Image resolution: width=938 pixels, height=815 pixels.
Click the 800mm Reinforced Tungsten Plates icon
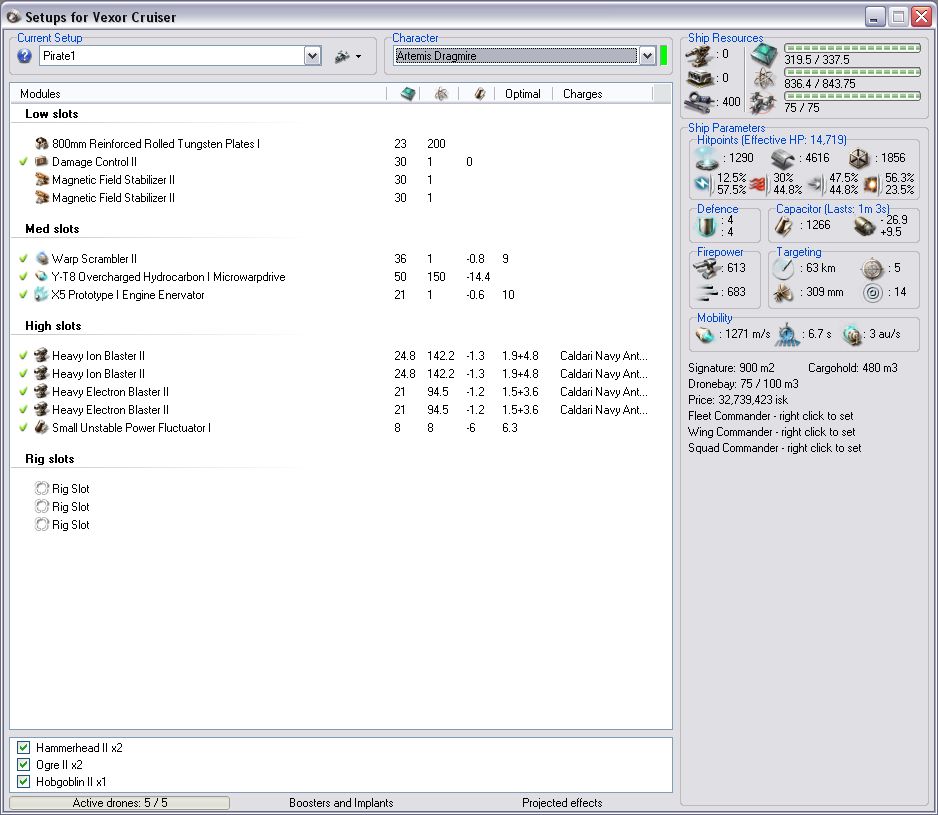tap(42, 144)
